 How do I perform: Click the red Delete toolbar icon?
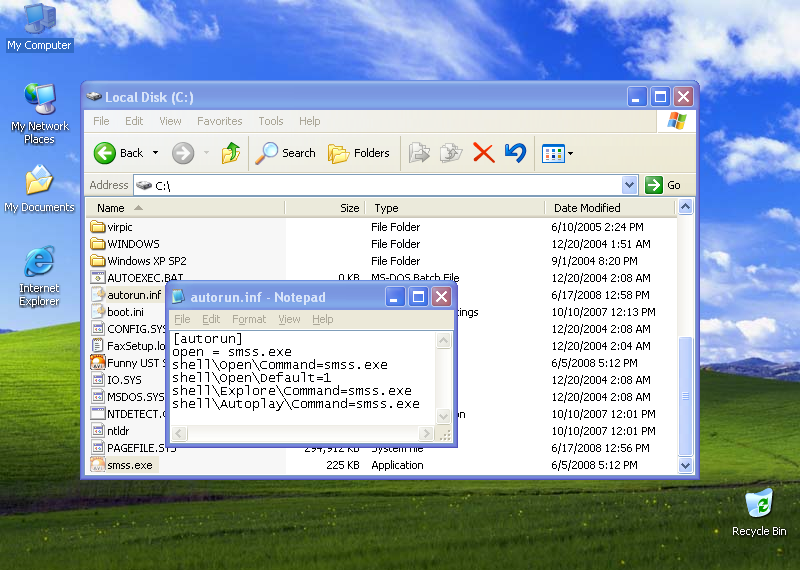(x=483, y=153)
